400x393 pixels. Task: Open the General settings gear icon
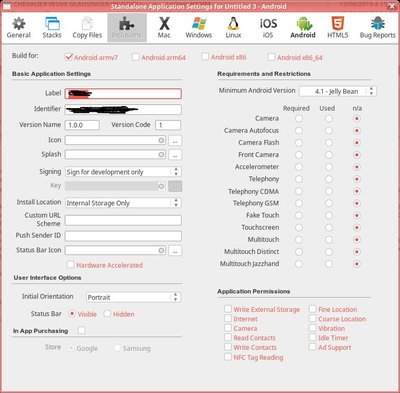point(19,24)
